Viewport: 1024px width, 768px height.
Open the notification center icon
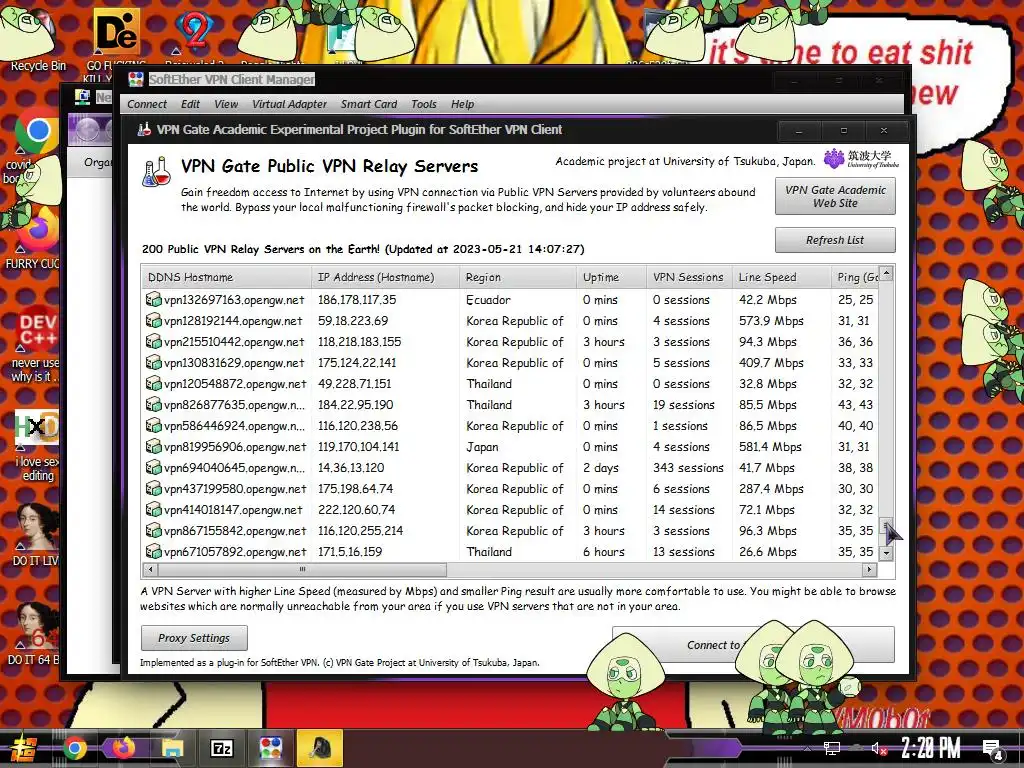(x=993, y=750)
